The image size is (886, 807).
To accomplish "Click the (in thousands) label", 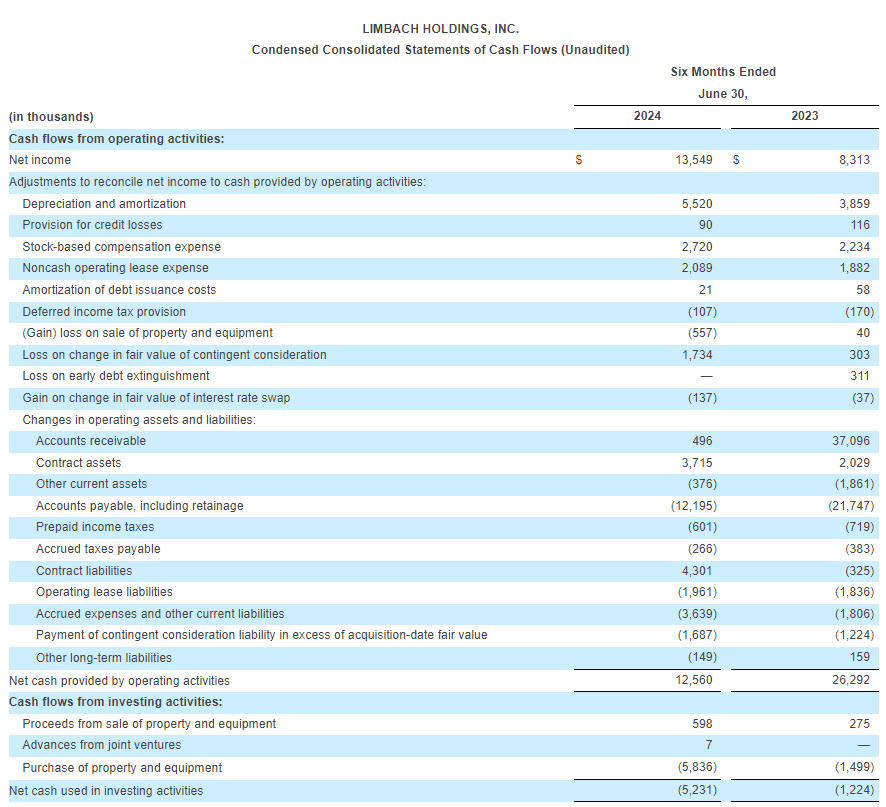I will tap(51, 116).
